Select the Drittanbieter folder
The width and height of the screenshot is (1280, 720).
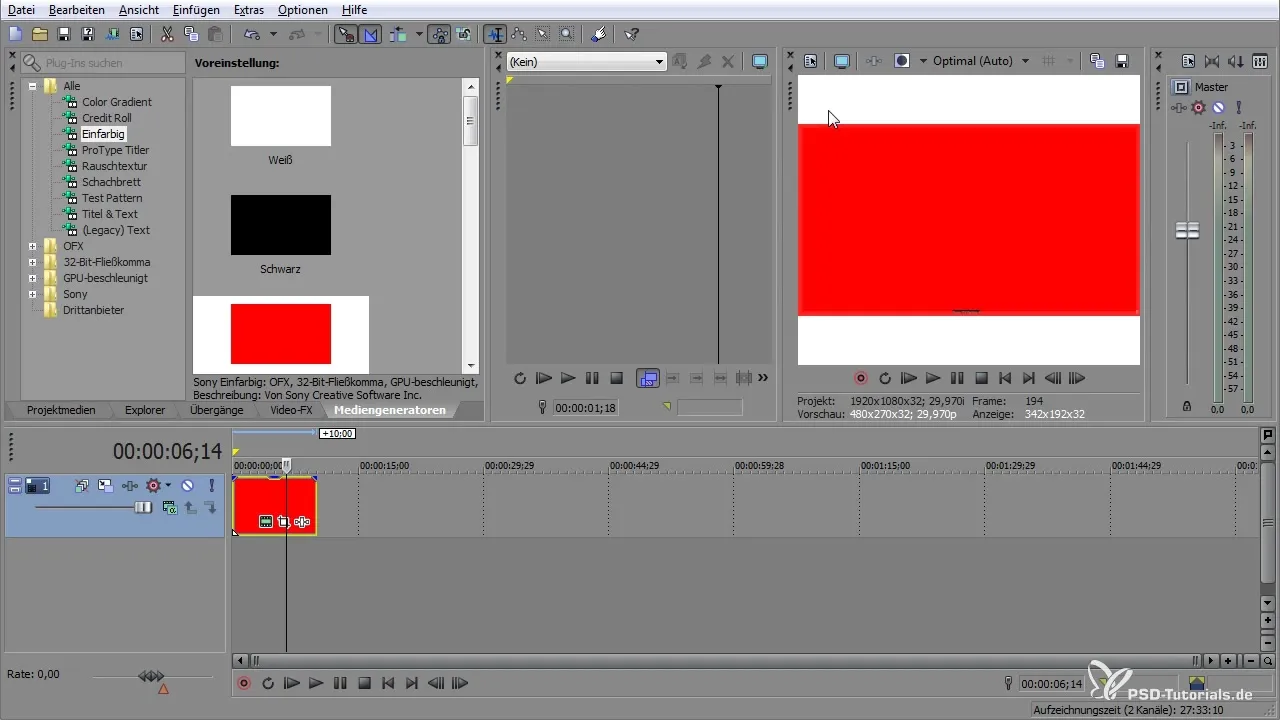pyautogui.click(x=94, y=310)
